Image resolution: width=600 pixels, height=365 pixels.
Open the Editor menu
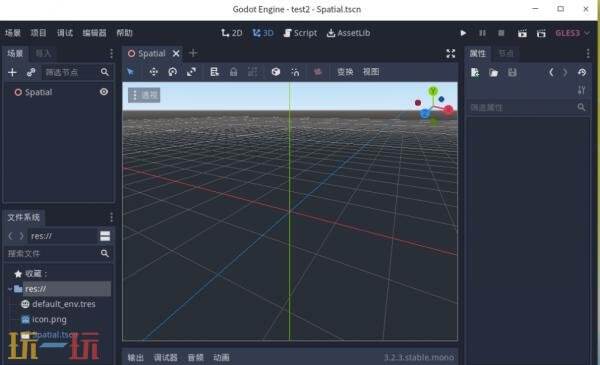point(94,33)
